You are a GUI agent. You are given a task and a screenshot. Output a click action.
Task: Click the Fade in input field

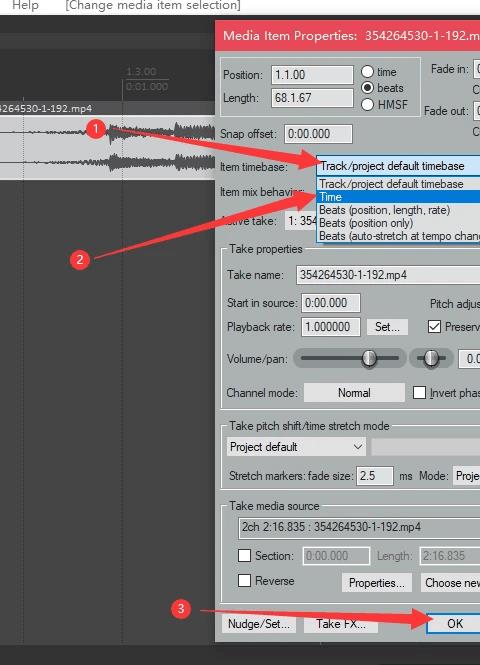(x=477, y=69)
